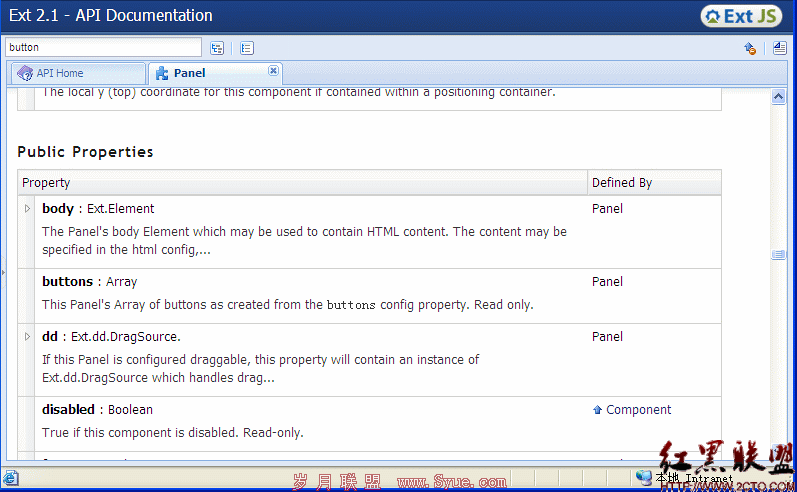Click the expand-all members icon beside search
The width and height of the screenshot is (797, 492).
217,48
